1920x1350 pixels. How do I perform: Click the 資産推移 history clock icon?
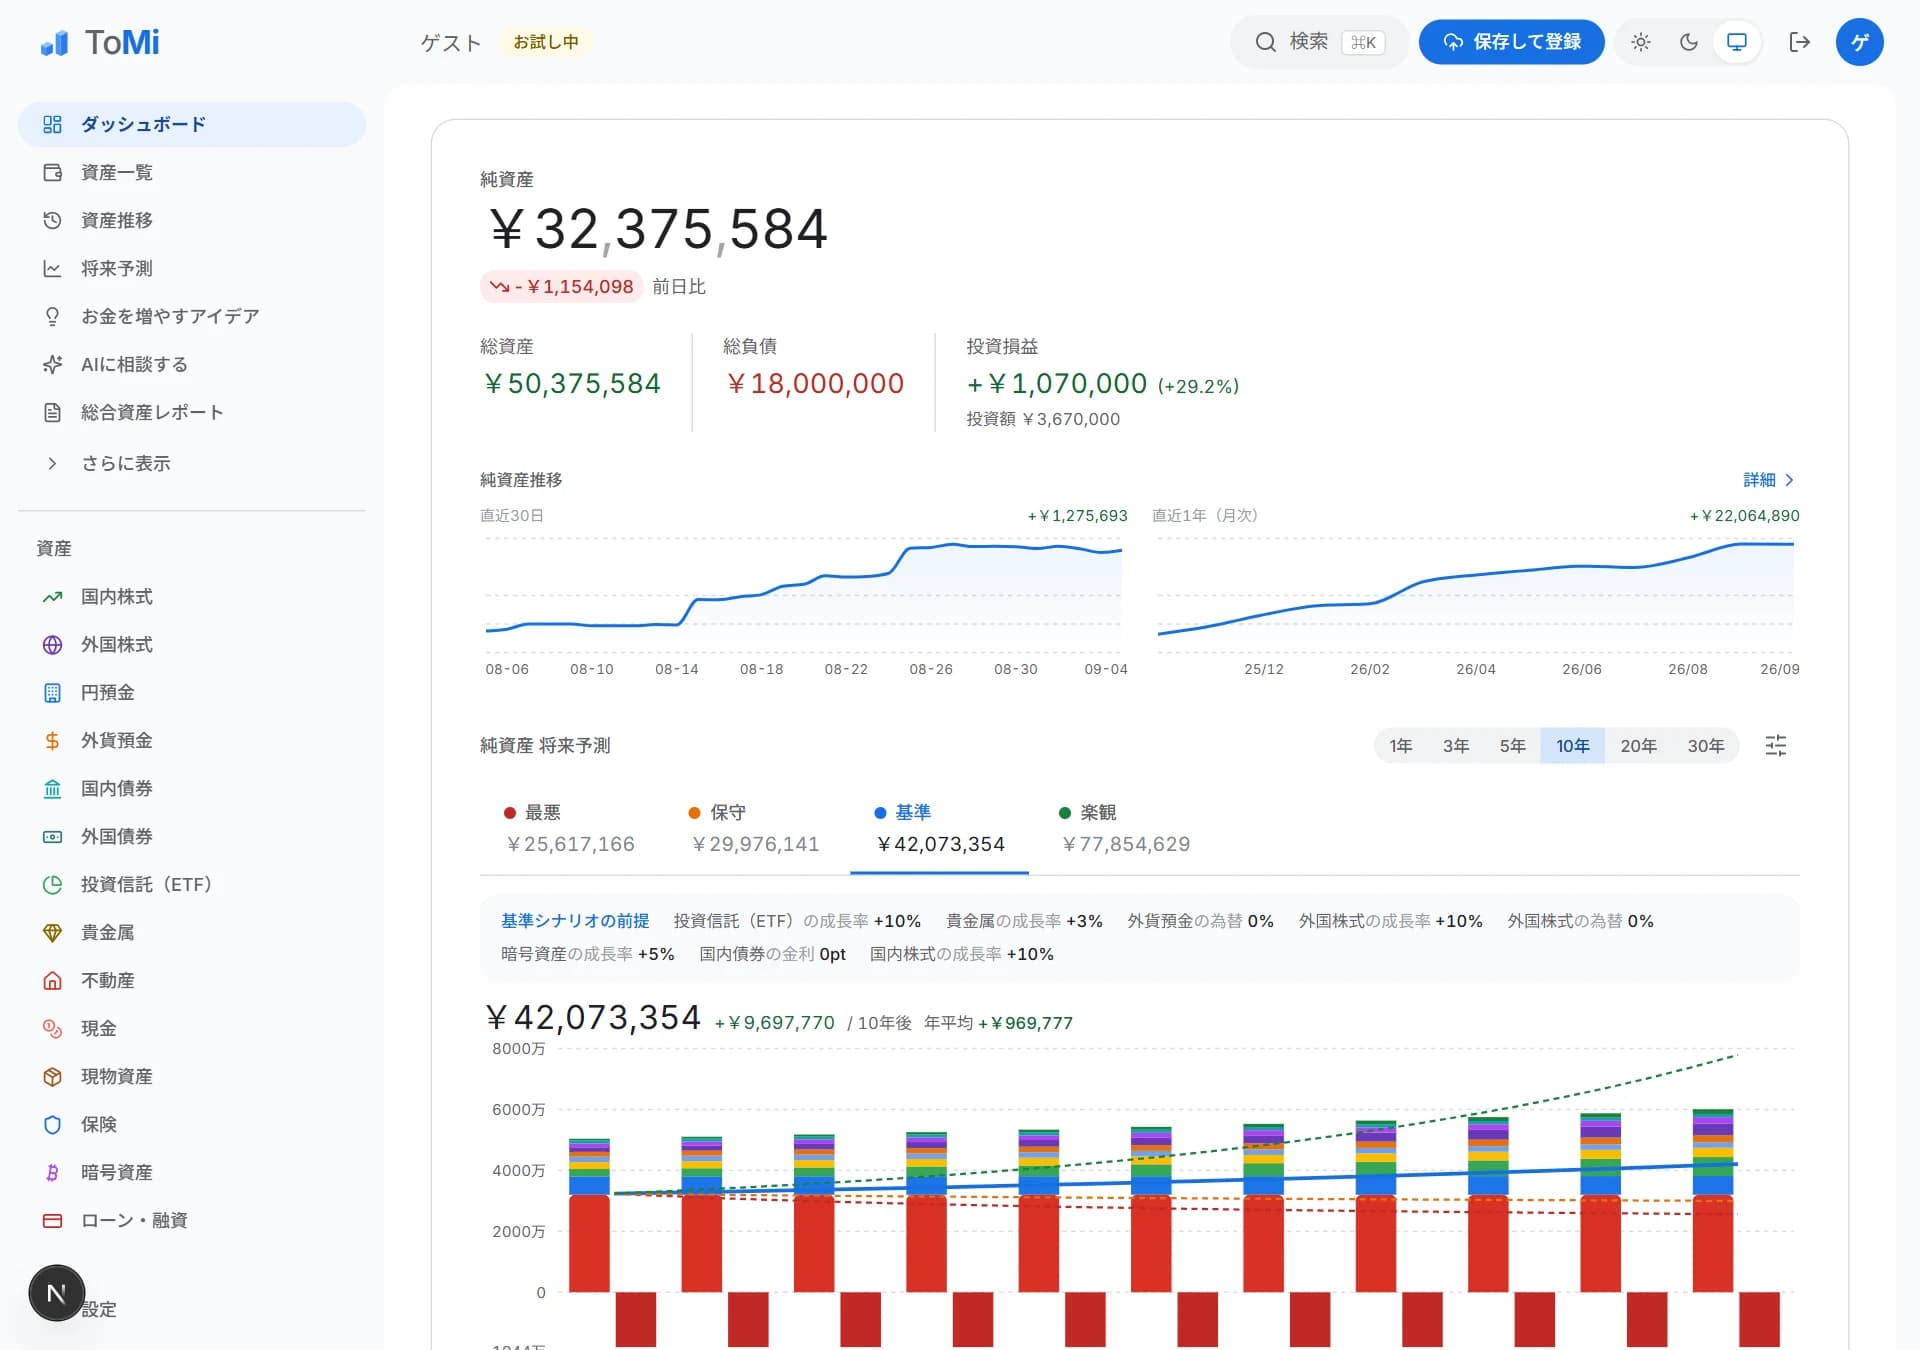[x=52, y=220]
